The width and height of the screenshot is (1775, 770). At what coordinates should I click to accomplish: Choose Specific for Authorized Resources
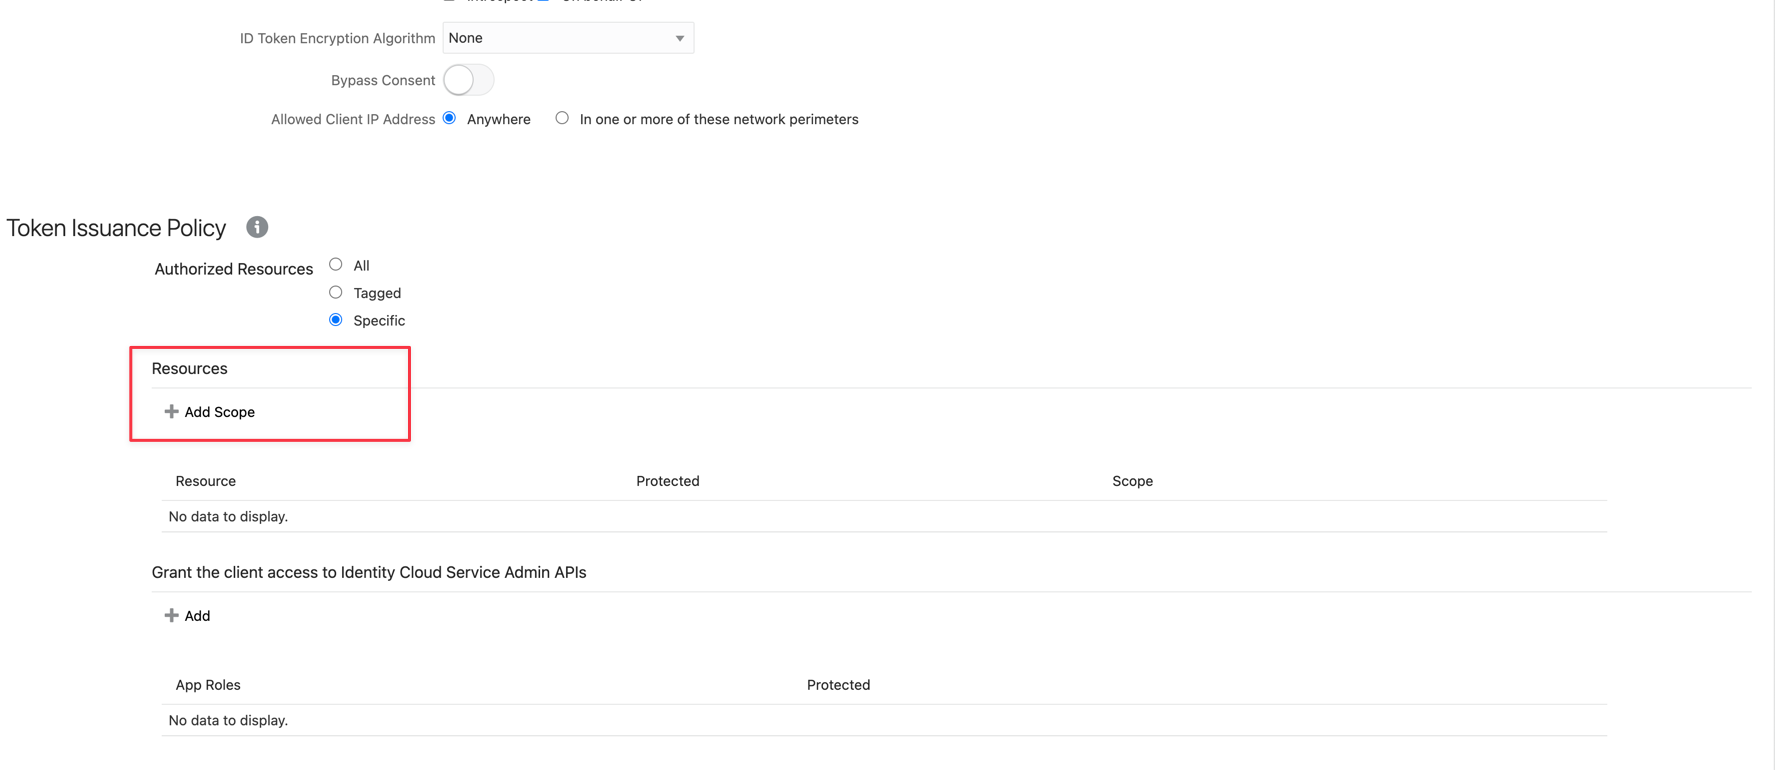click(336, 320)
